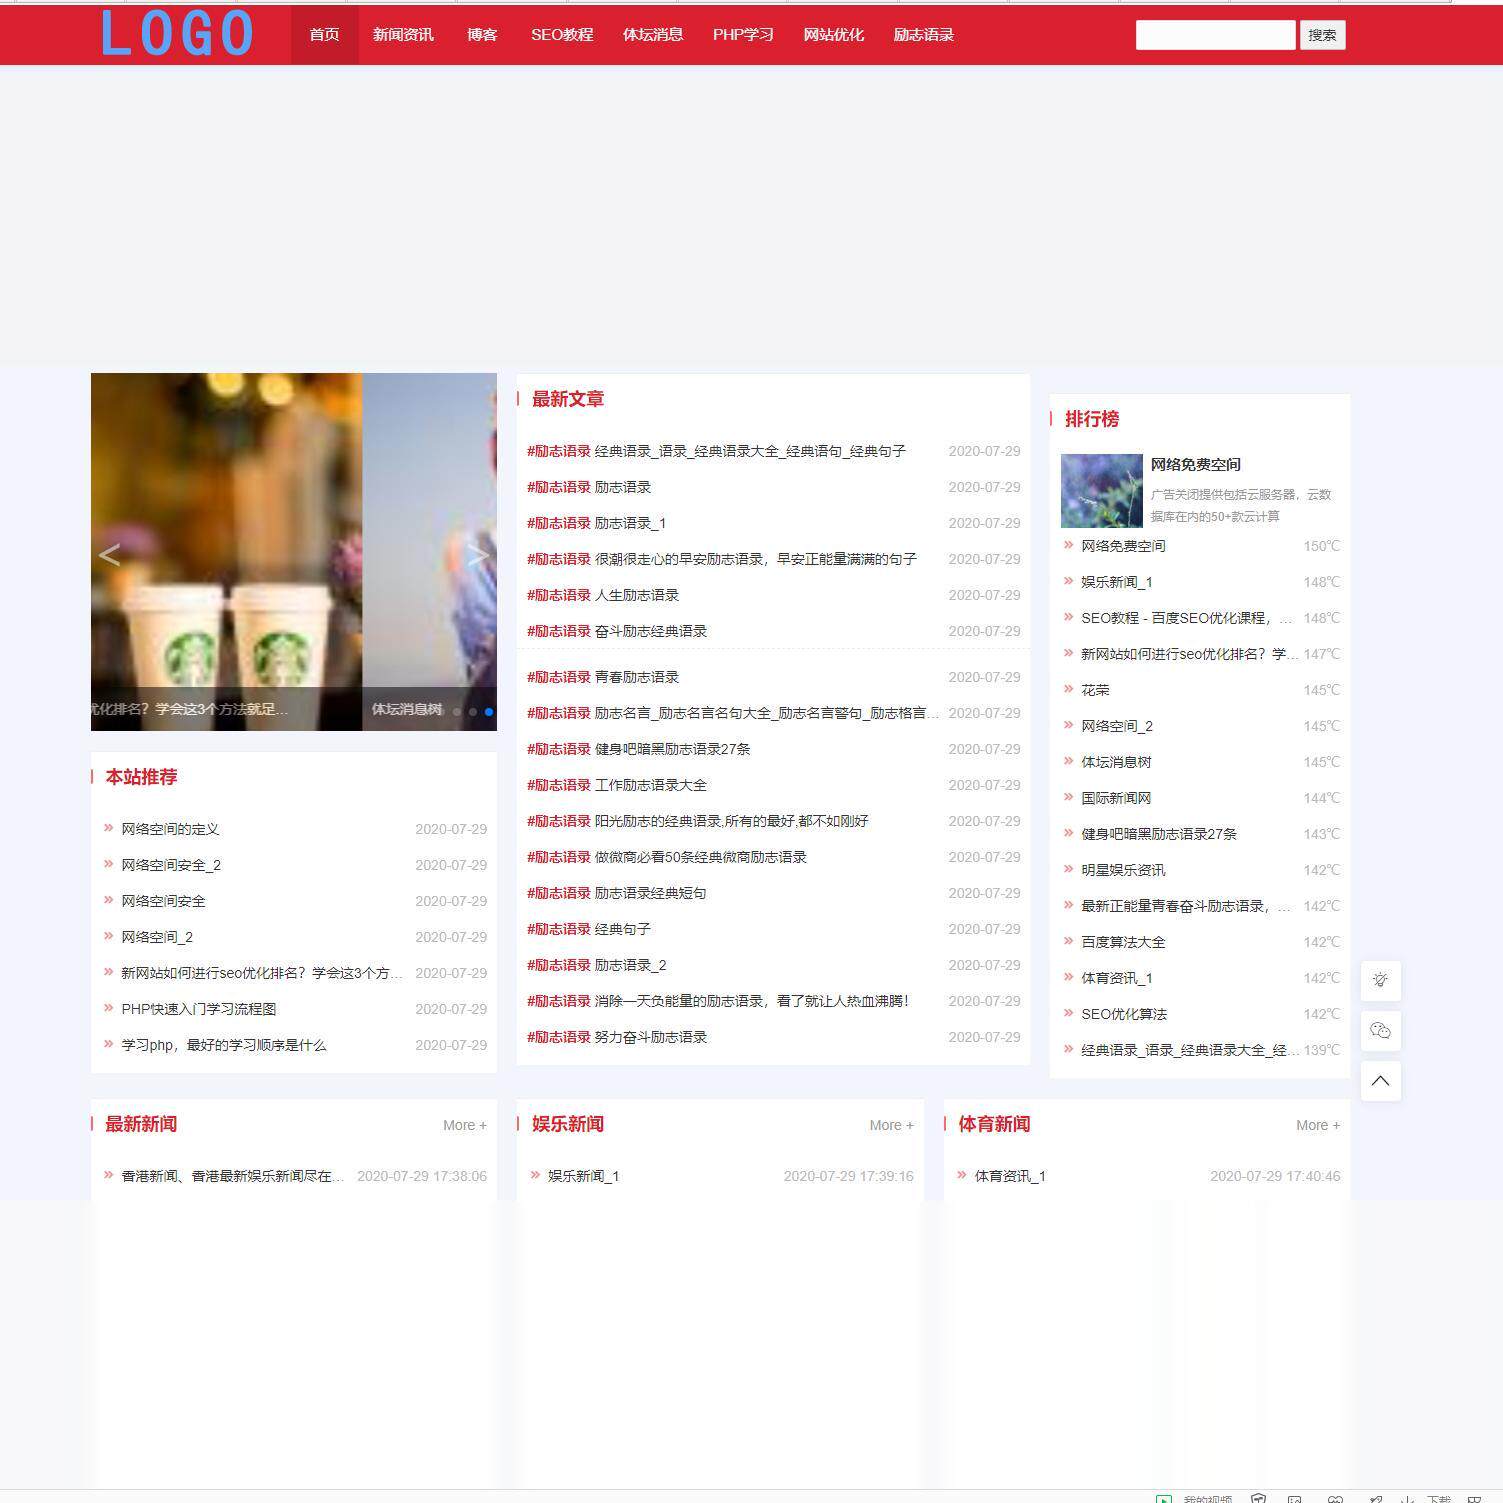
Task: Click #励志语录 tag before 励志语录_2
Action: 559,965
